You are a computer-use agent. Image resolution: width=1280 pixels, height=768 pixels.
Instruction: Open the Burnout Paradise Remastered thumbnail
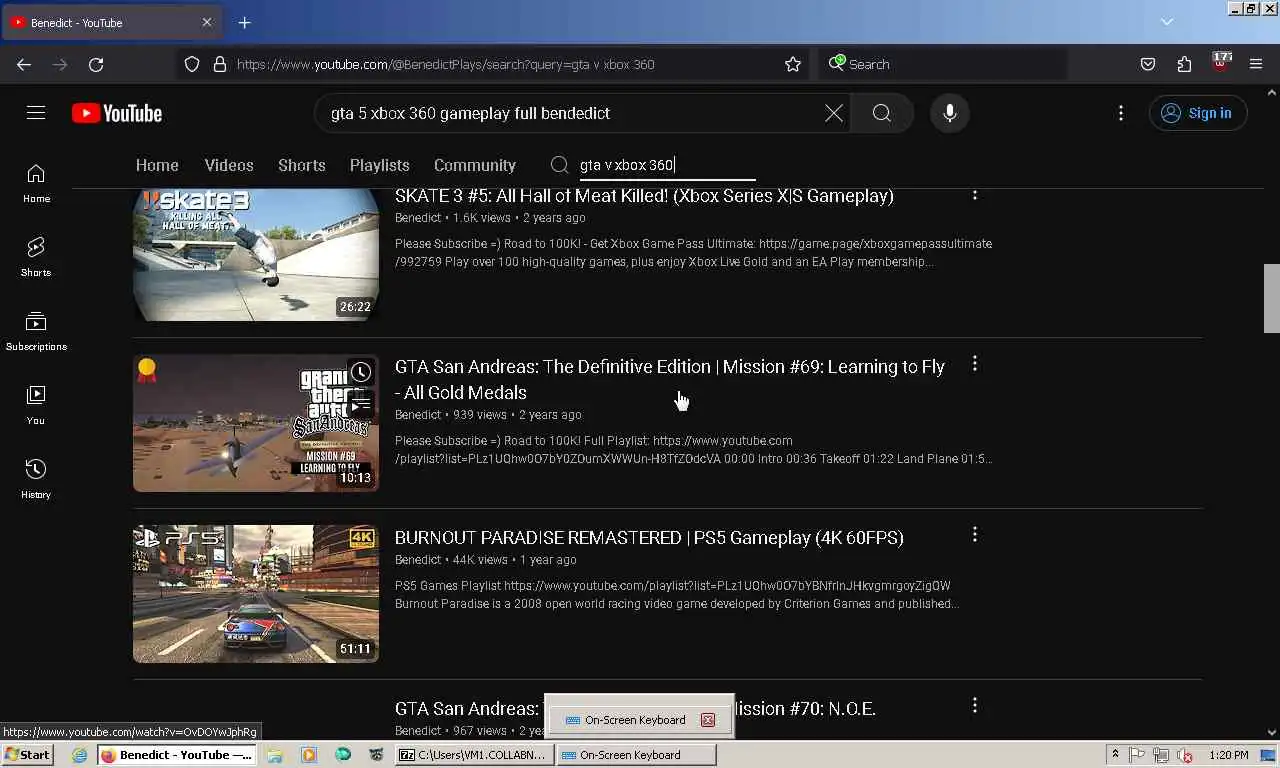tap(256, 594)
